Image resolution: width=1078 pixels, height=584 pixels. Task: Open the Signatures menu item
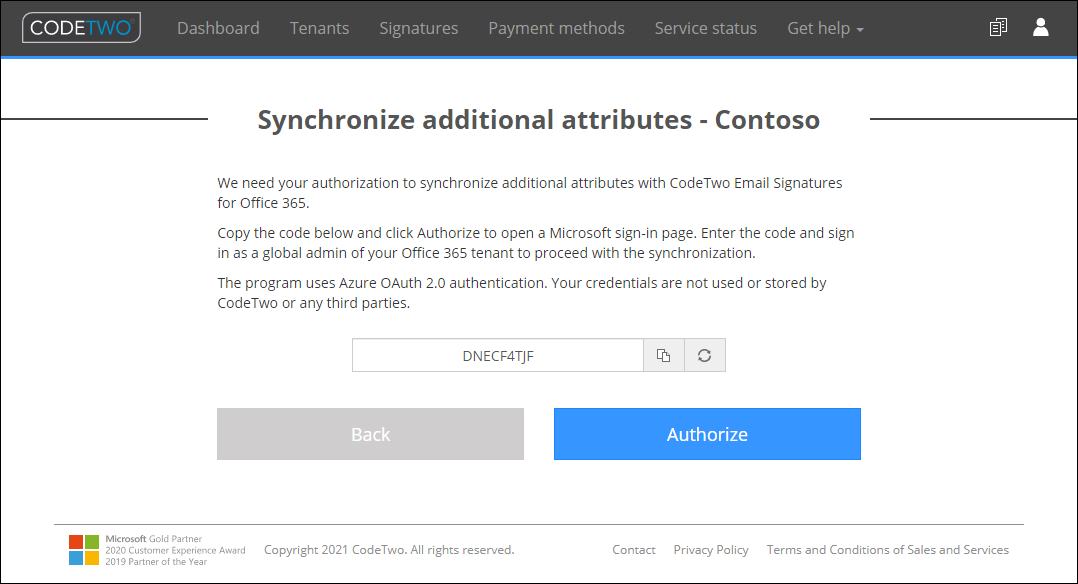point(419,28)
